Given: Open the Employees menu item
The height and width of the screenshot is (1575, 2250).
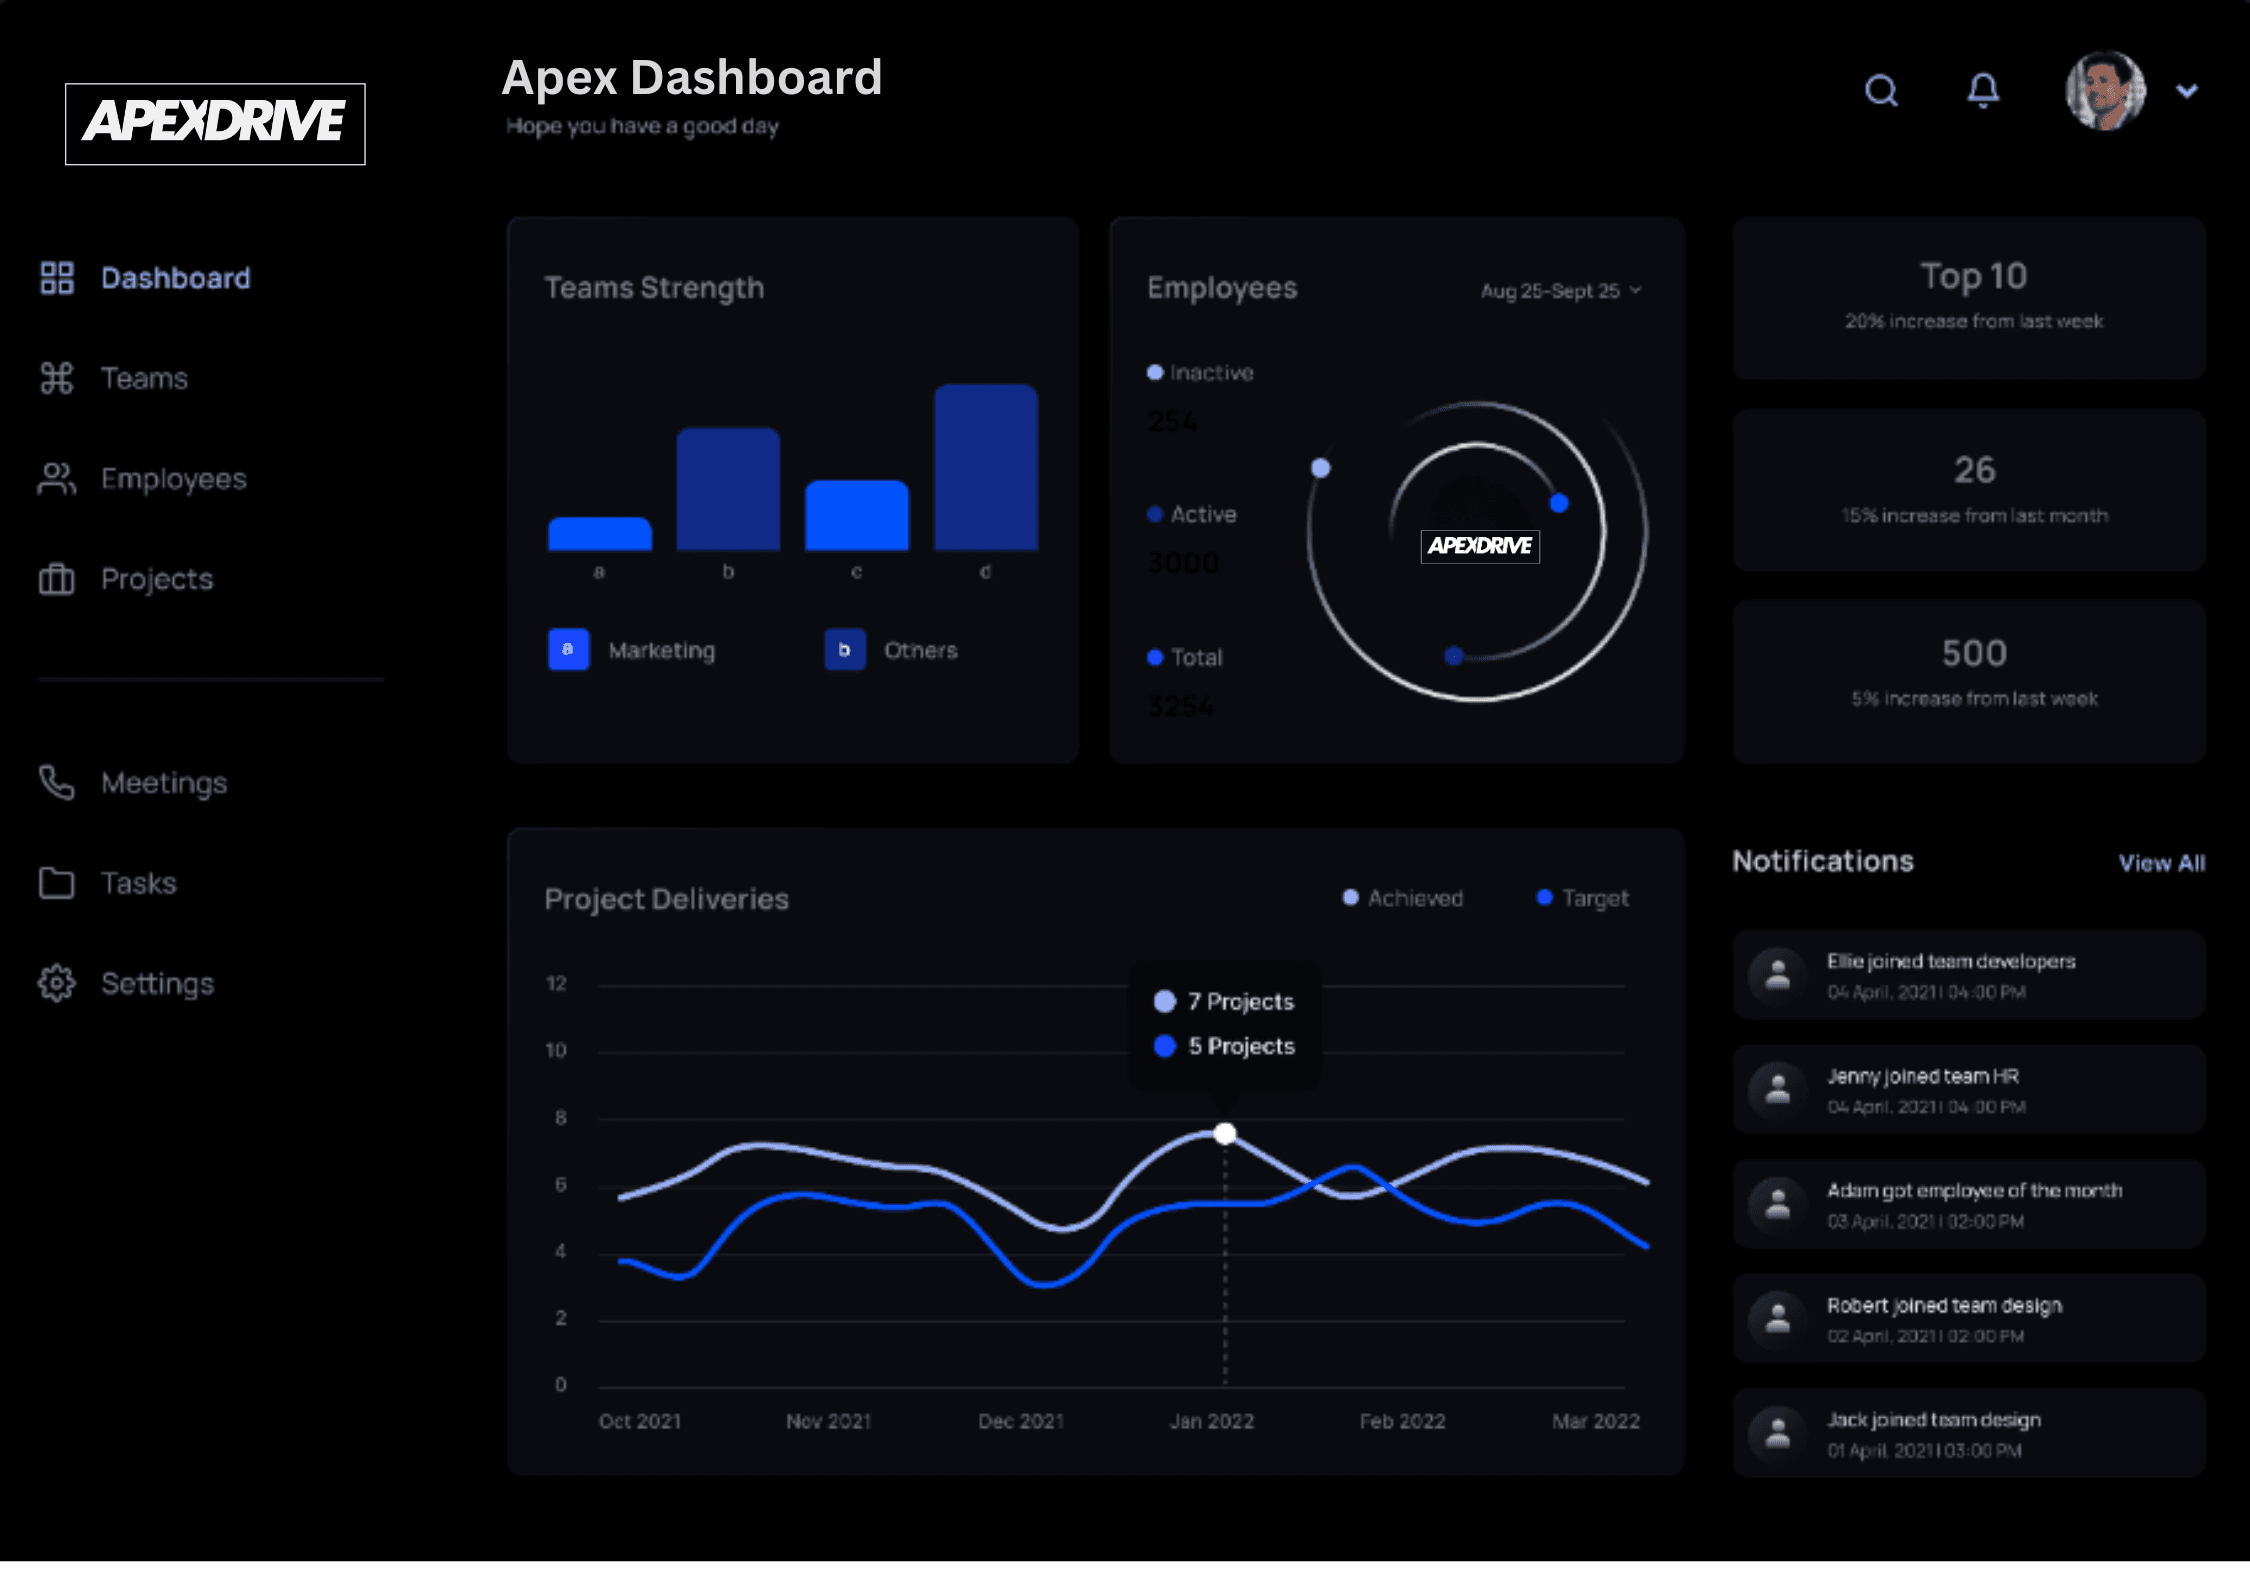Looking at the screenshot, I should pos(174,479).
